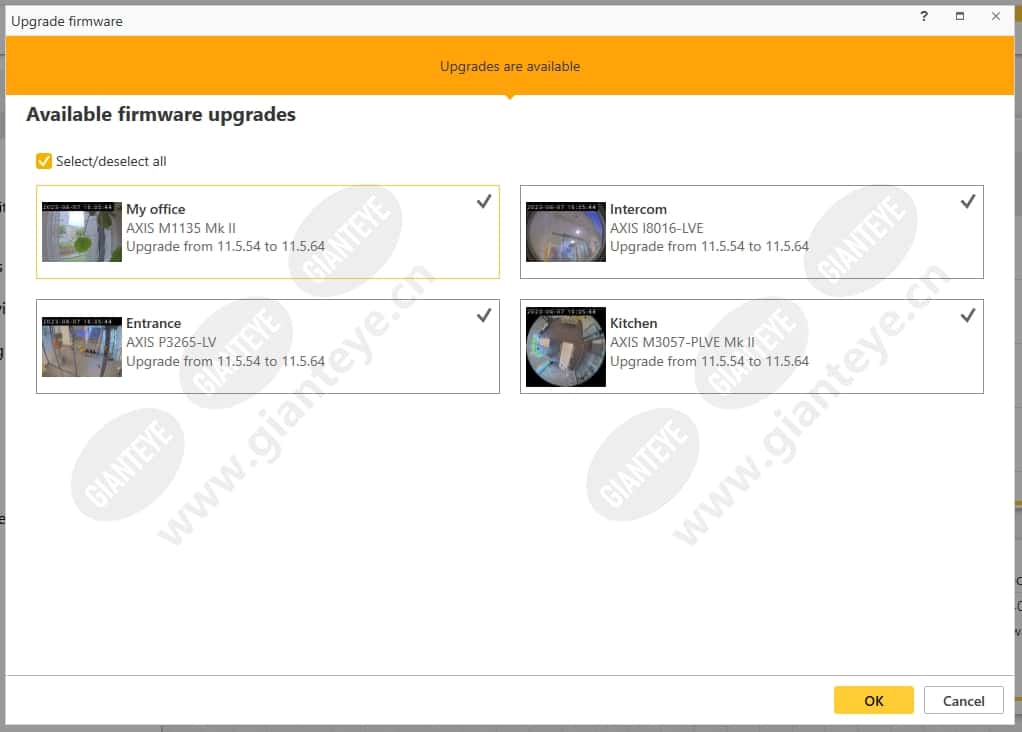
Task: Select the Entrance device name
Action: coord(153,323)
